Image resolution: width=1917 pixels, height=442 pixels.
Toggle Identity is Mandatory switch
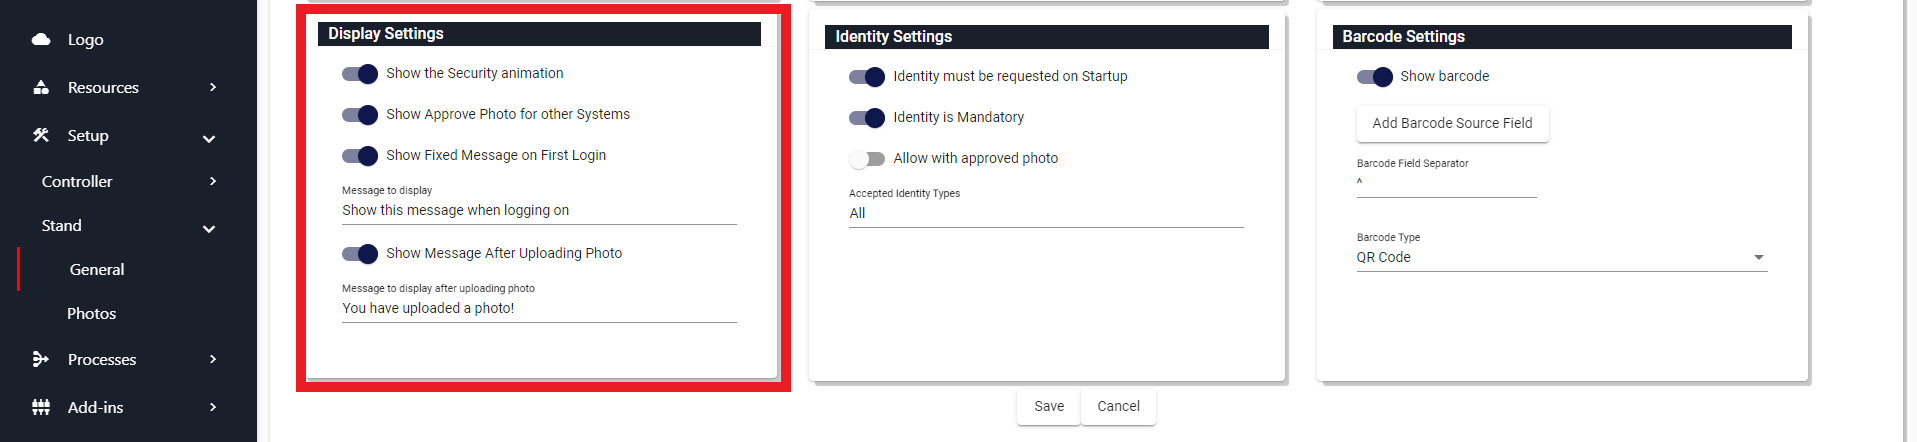[867, 118]
